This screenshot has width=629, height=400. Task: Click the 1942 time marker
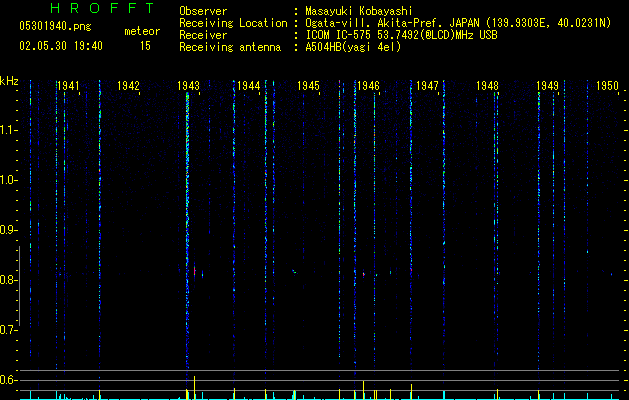pyautogui.click(x=128, y=86)
